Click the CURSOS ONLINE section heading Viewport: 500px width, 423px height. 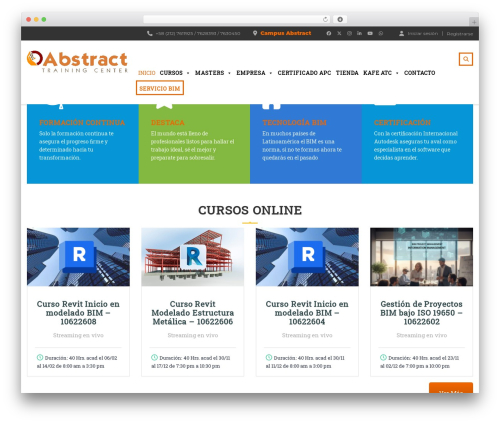(x=250, y=210)
